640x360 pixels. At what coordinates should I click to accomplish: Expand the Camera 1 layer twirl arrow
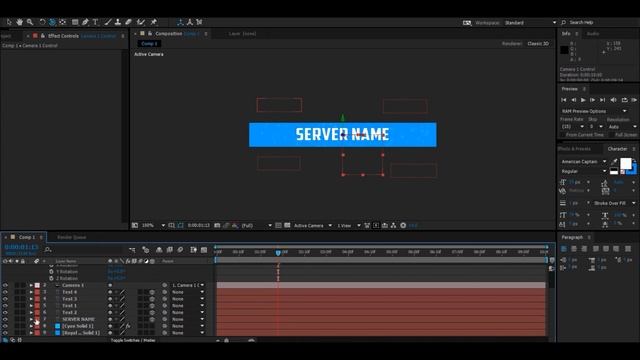(31, 285)
